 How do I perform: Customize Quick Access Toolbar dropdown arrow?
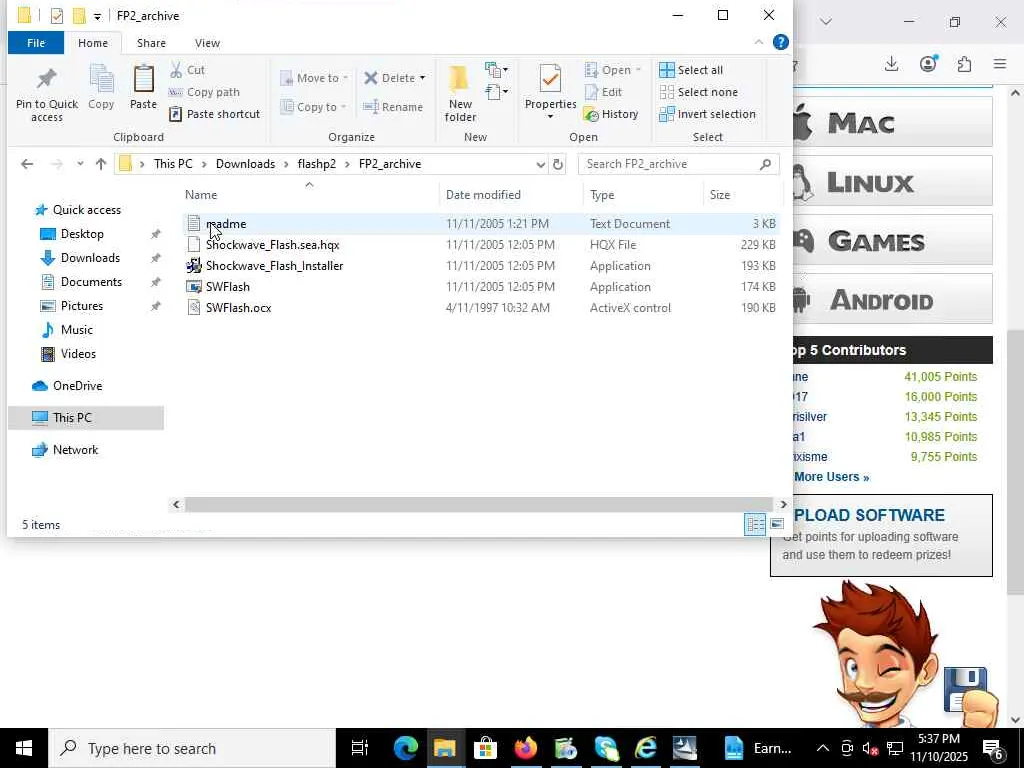[97, 16]
